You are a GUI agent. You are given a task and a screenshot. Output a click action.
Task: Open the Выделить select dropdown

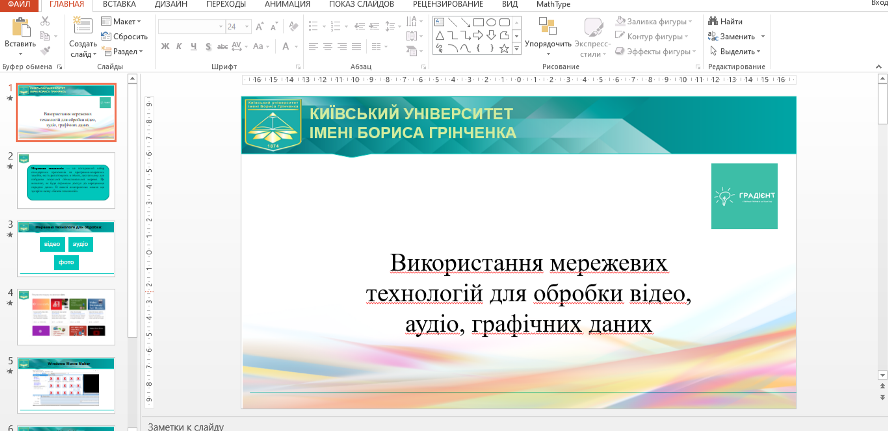point(740,50)
